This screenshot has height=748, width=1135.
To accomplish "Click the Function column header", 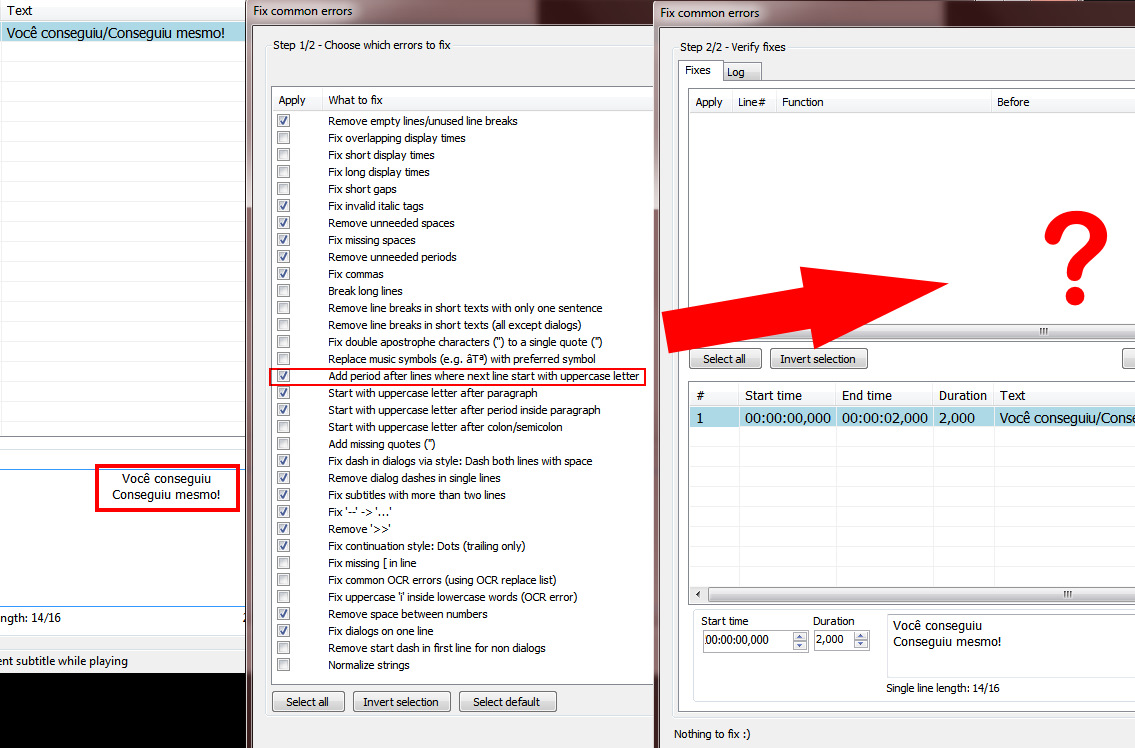I will [x=883, y=102].
